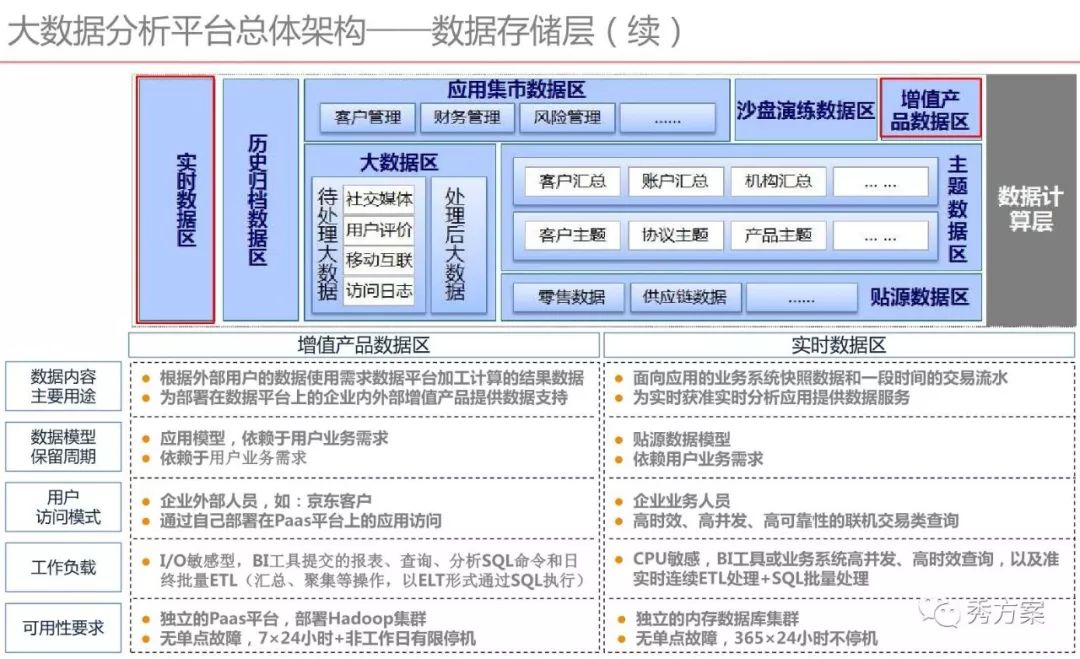Click the line 高时效、高并发、高可靠性的联机交易类查询
Image resolution: width=1080 pixels, height=659 pixels.
(x=796, y=521)
